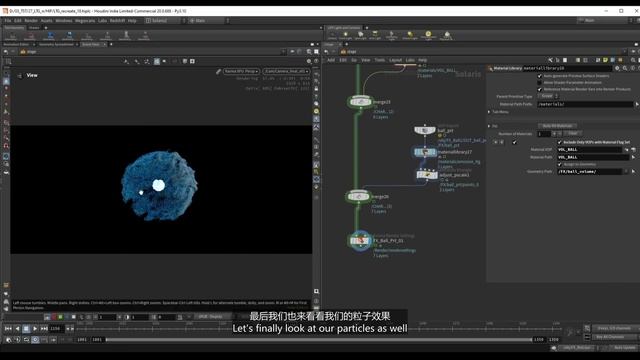
Task: Toggle Auto-generate Preview Surface Shaders checkbox
Action: (540, 76)
